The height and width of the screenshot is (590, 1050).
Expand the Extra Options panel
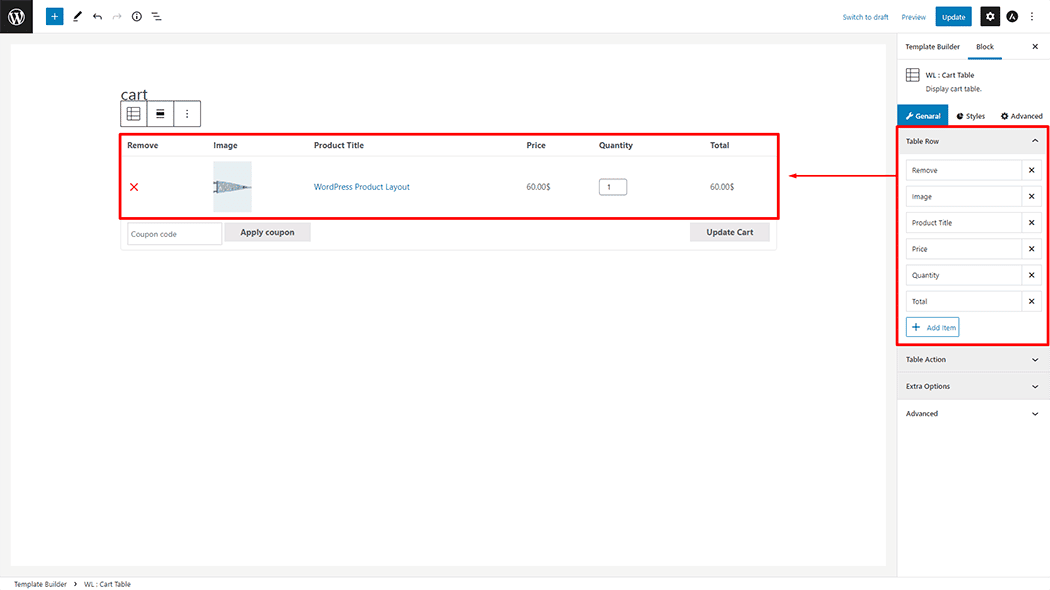tap(972, 387)
